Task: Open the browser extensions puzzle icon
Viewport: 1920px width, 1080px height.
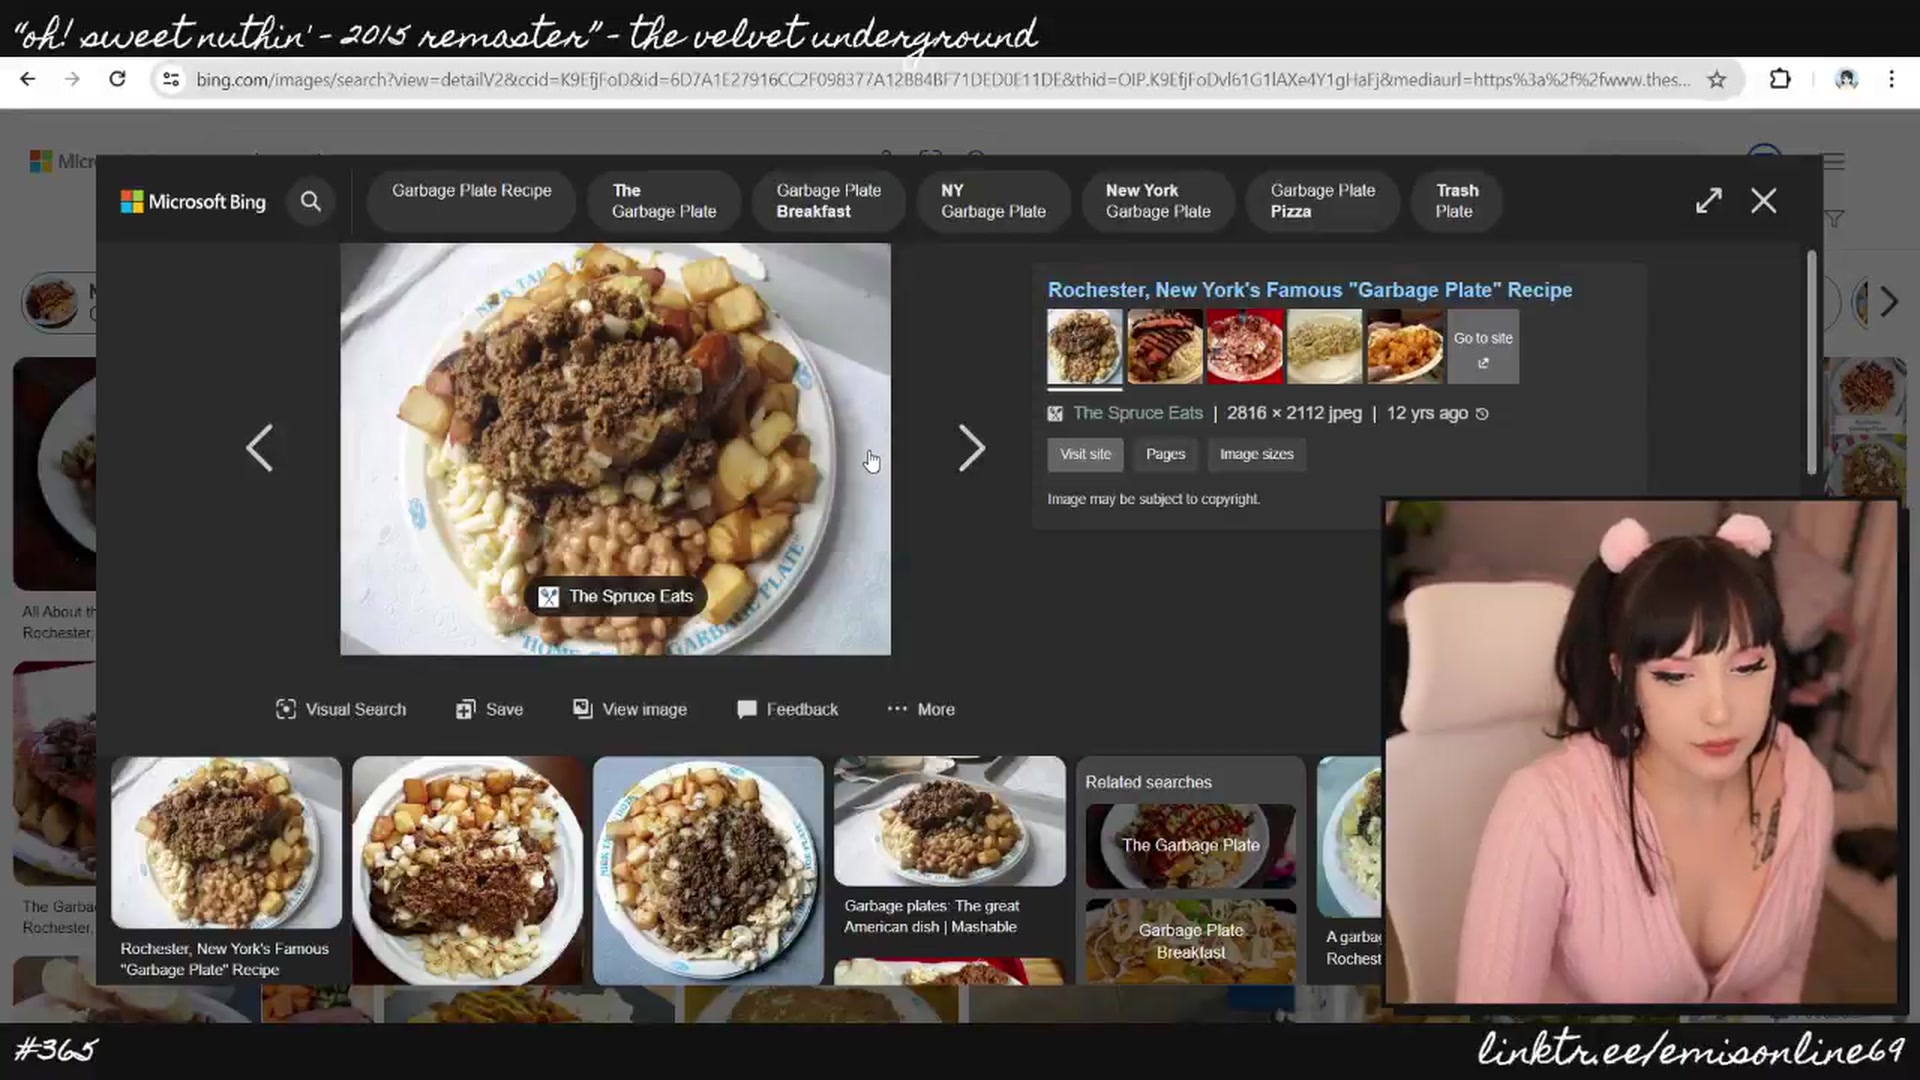Action: (x=1780, y=79)
